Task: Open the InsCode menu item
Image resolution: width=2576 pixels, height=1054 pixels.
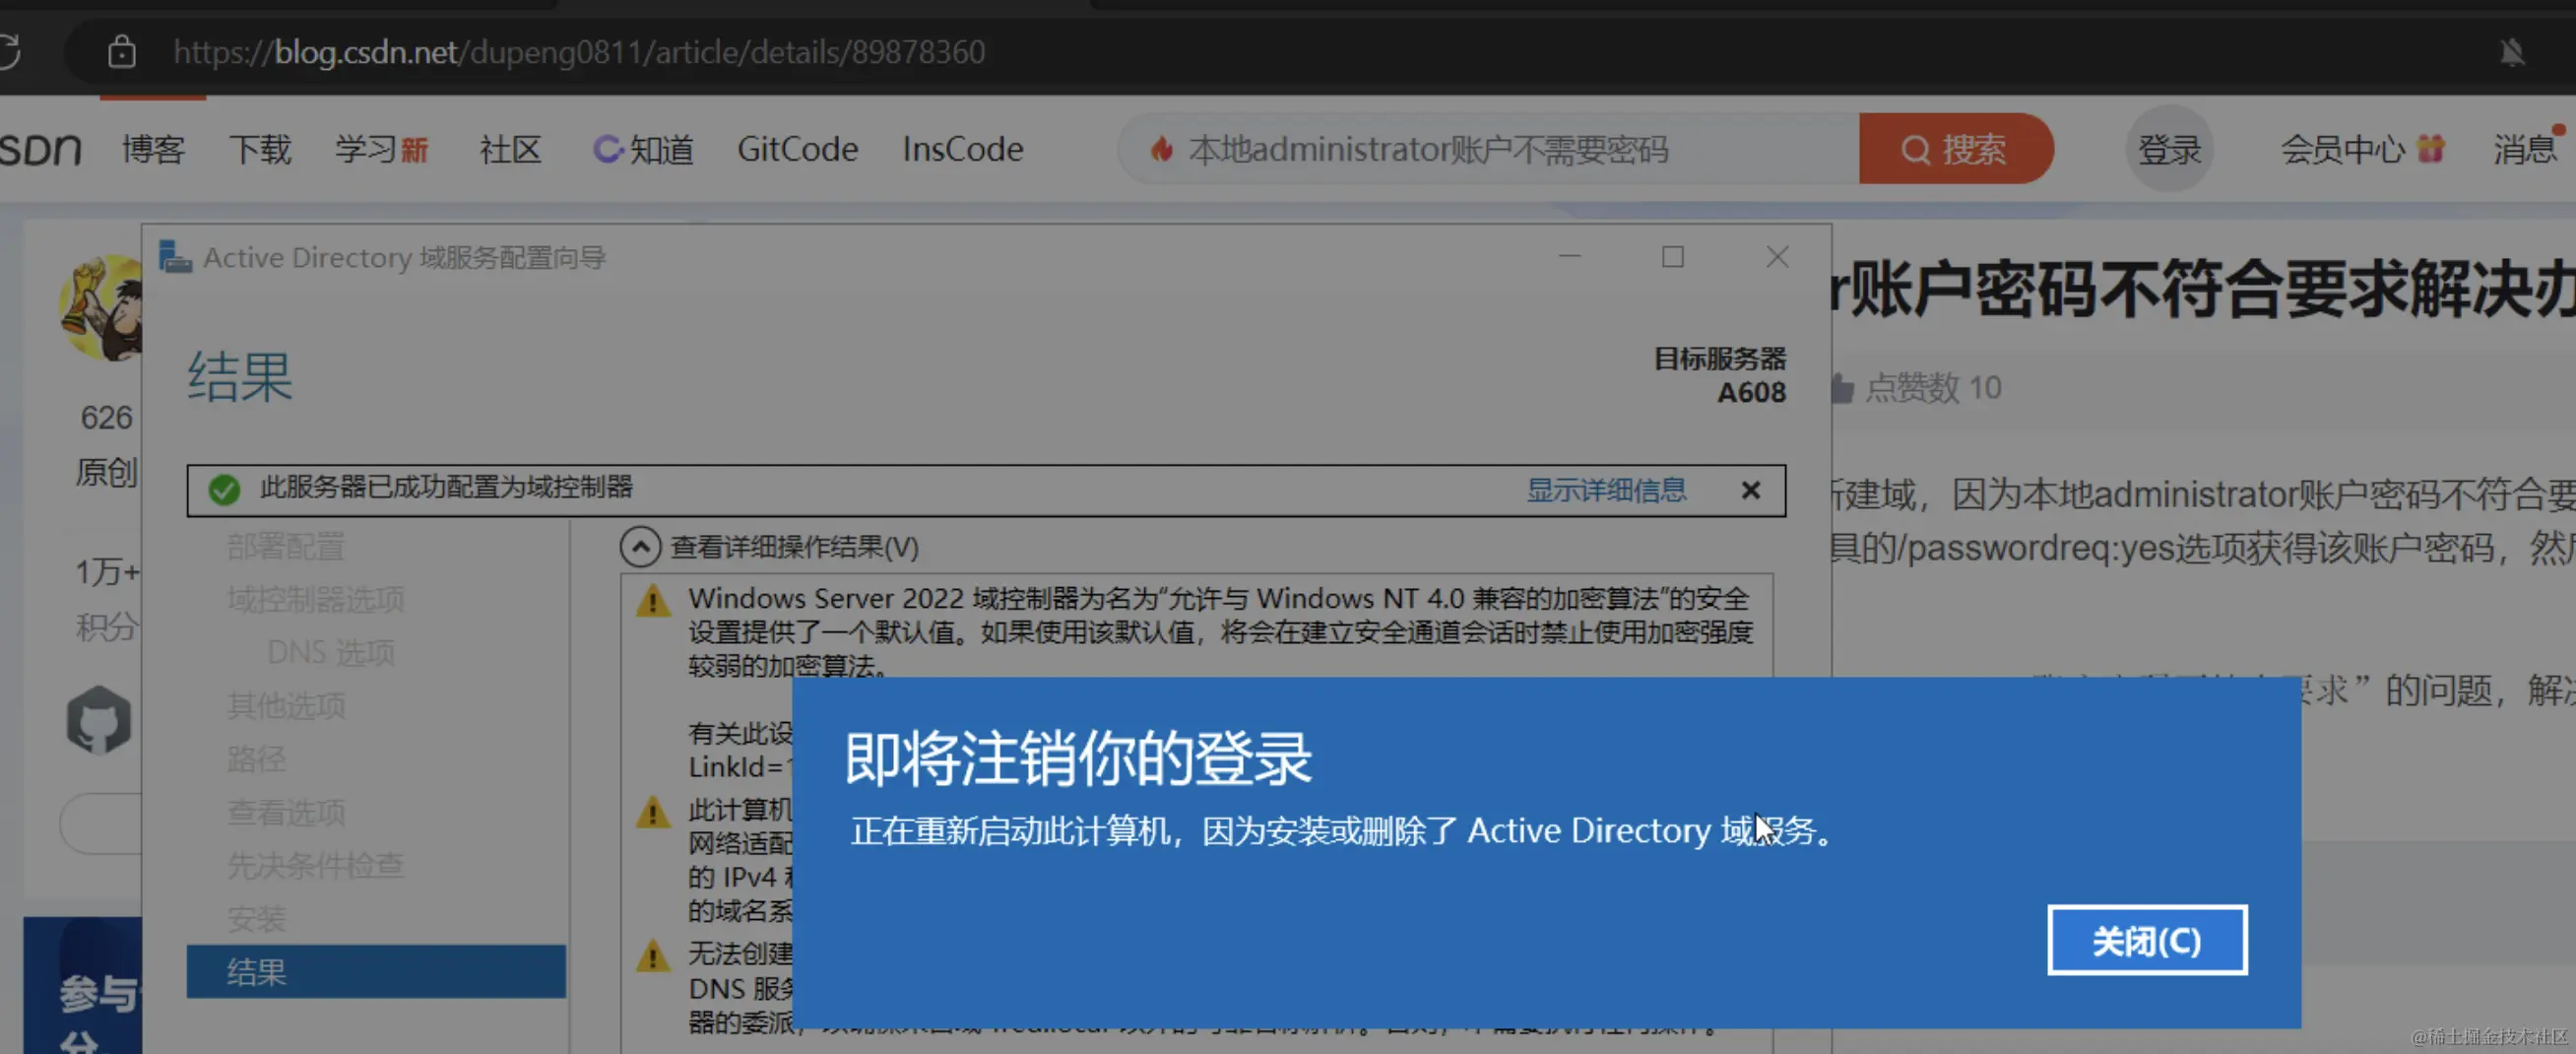Action: [x=962, y=148]
